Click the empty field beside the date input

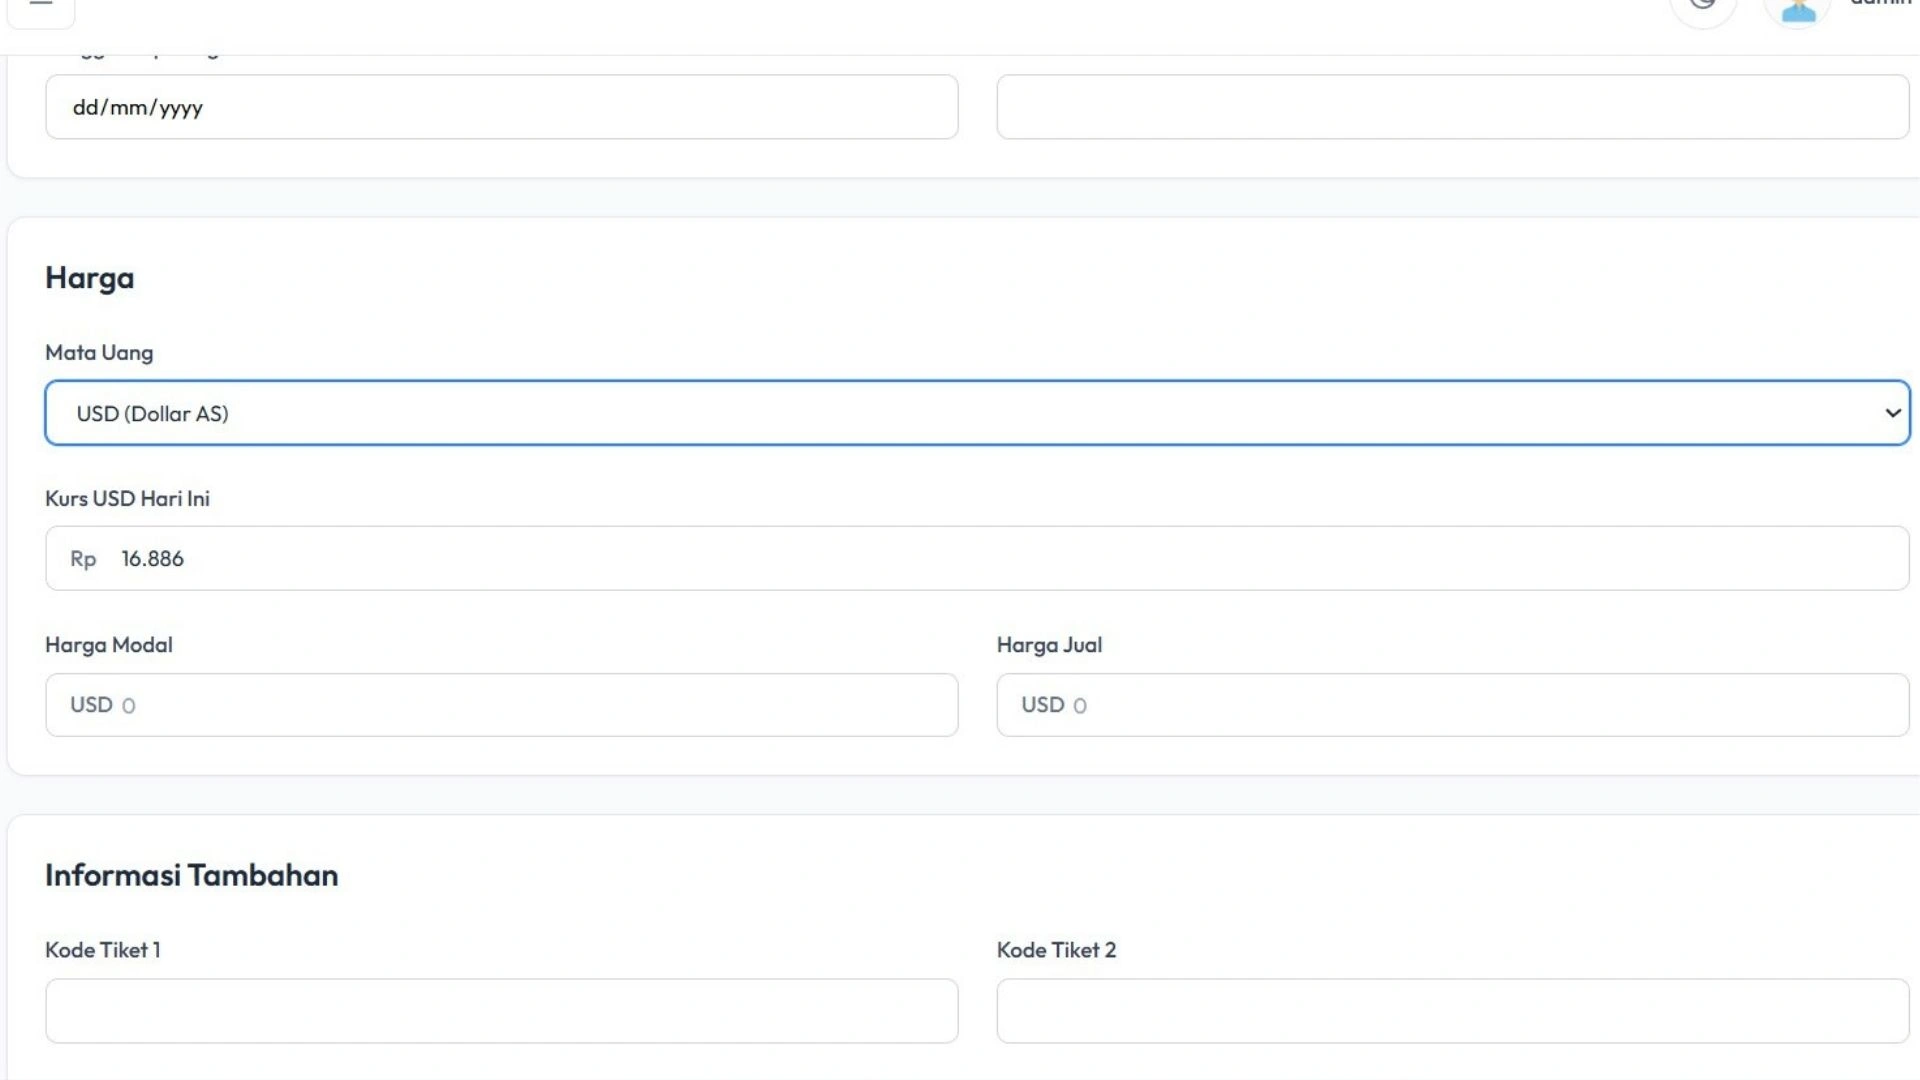coord(1452,107)
